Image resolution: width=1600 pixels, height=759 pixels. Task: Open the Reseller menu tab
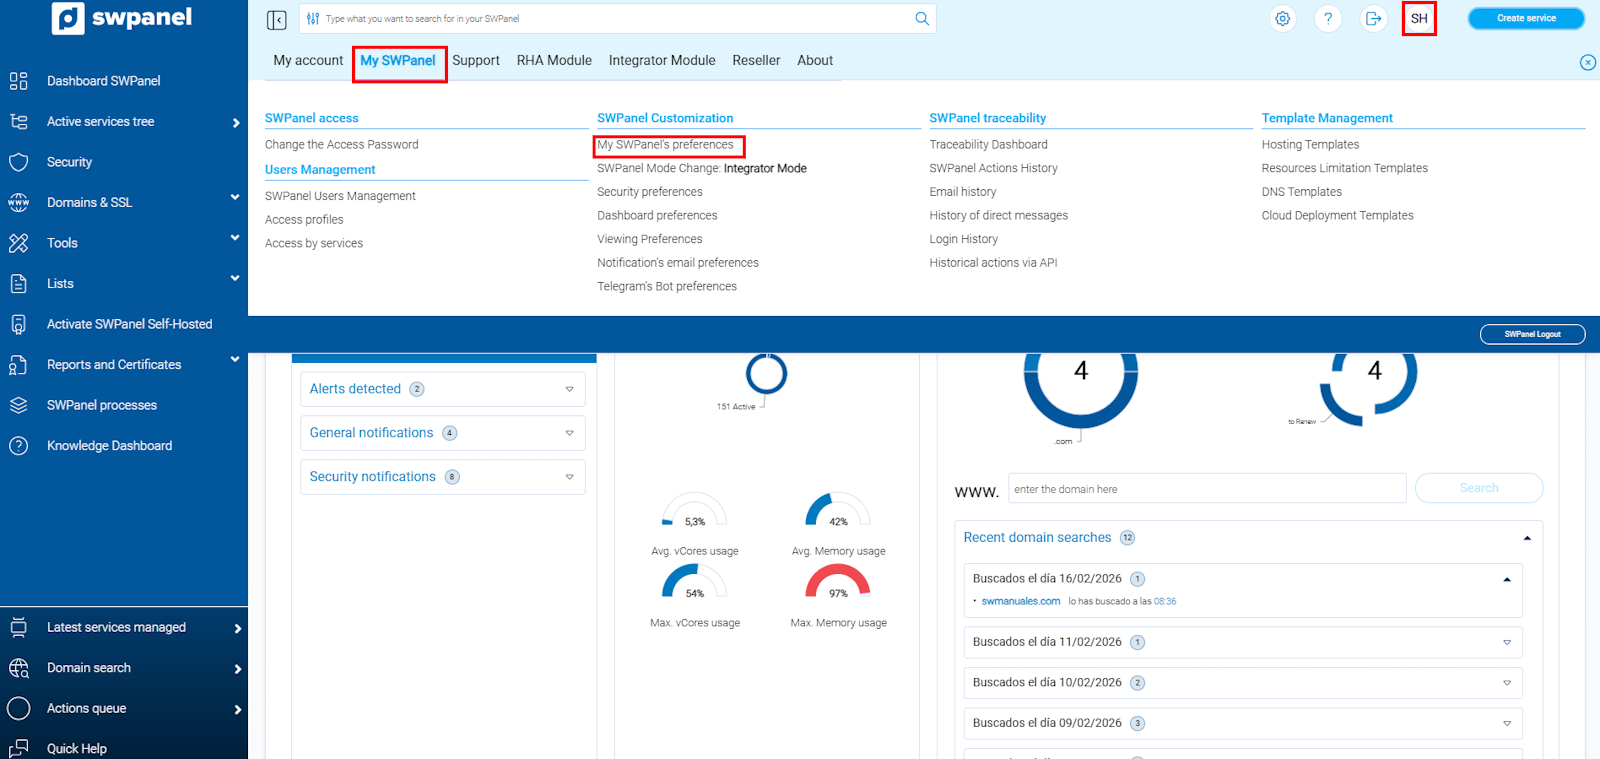755,61
